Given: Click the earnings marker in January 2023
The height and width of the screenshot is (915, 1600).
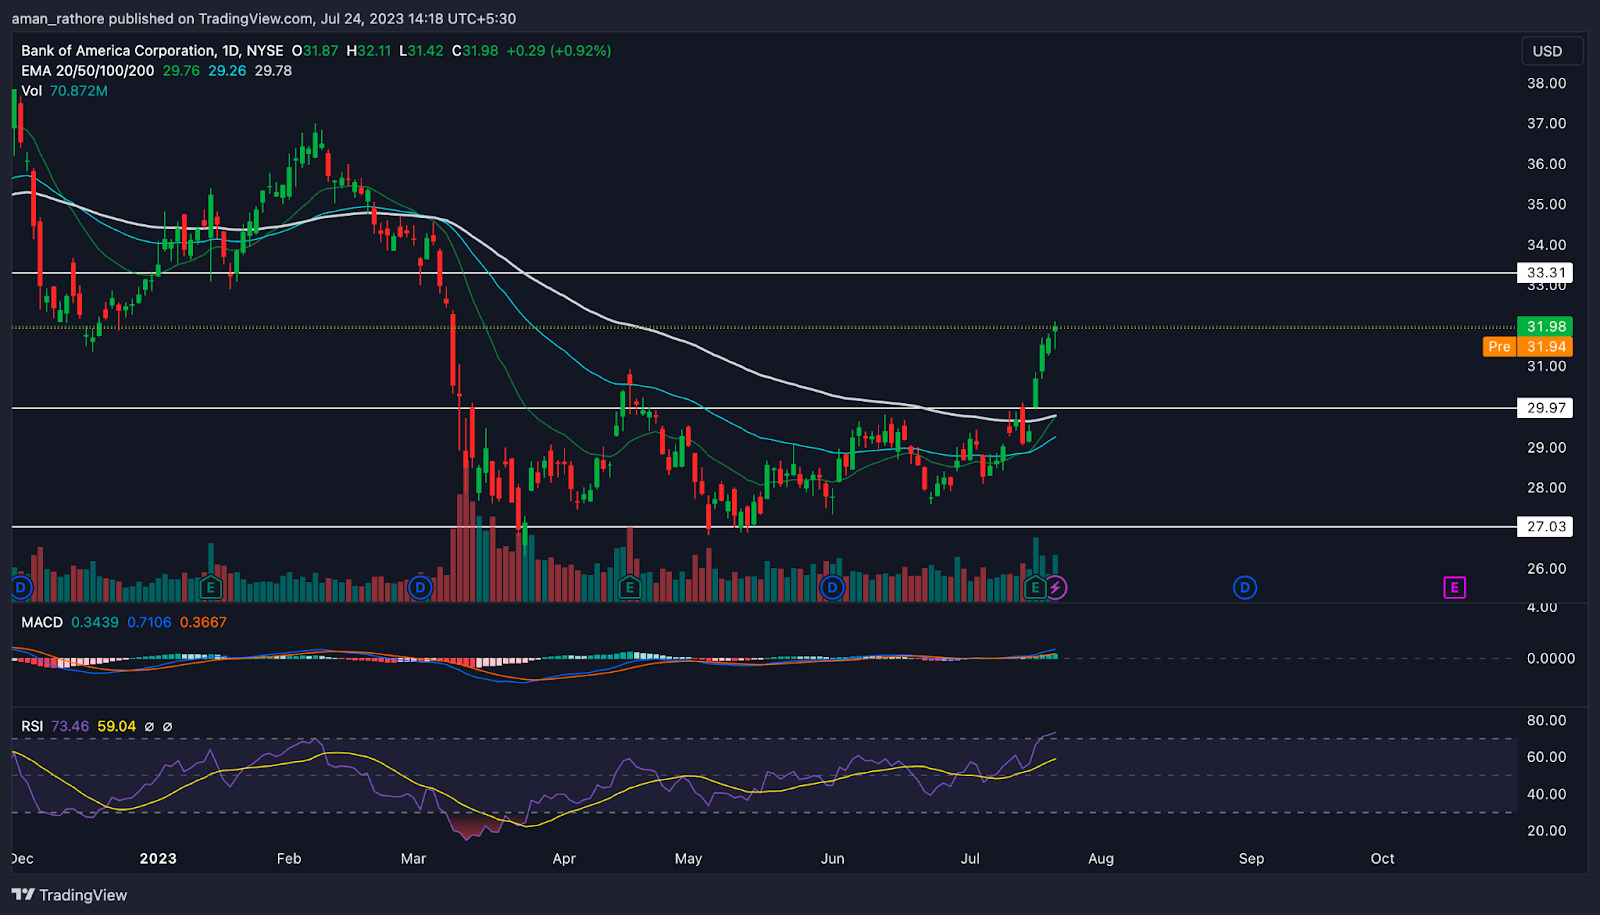Looking at the screenshot, I should click(x=210, y=587).
